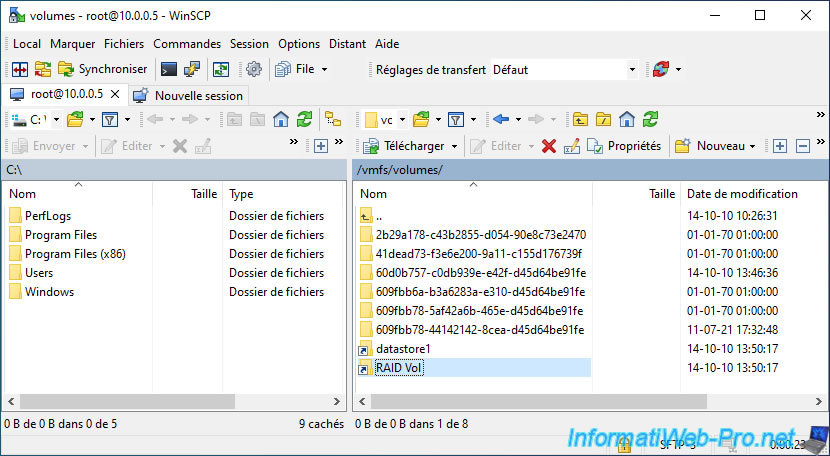
Task: Click the Compare directories icon
Action: point(19,69)
